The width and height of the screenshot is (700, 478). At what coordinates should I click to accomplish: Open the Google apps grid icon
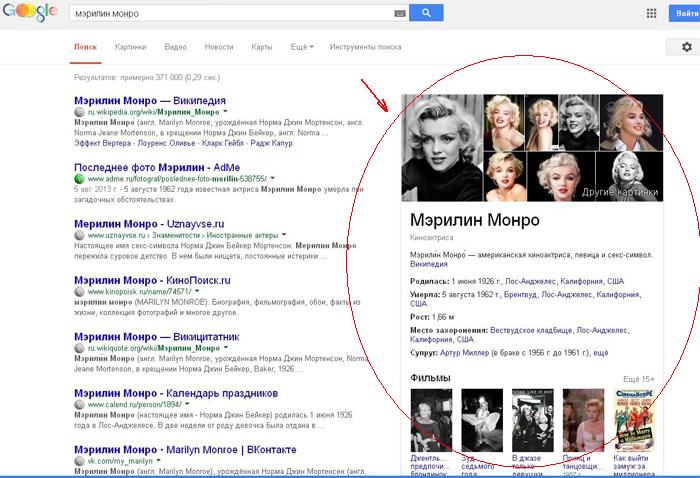(652, 14)
